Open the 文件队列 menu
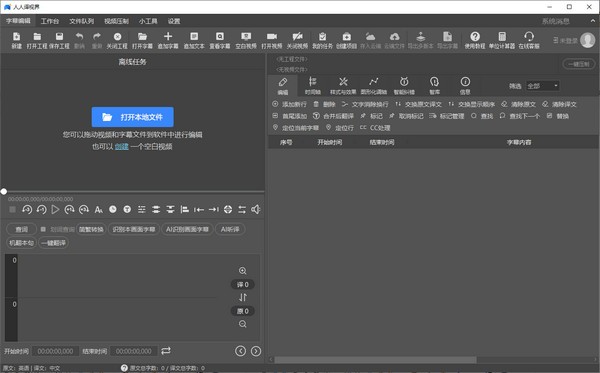This screenshot has width=600, height=373. 82,21
